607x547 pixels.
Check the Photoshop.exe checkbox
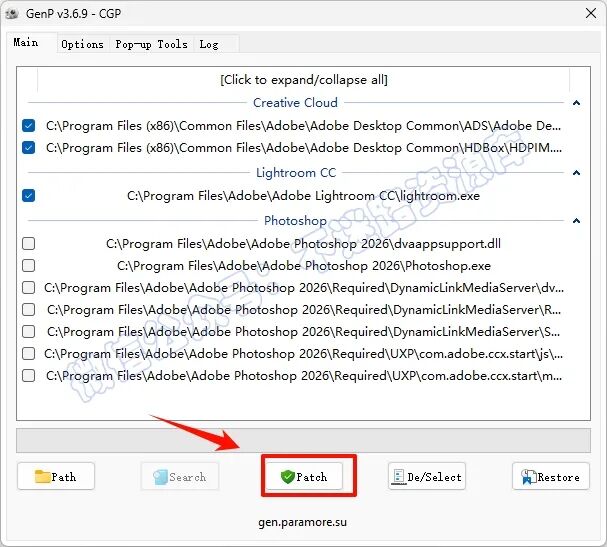tap(29, 266)
